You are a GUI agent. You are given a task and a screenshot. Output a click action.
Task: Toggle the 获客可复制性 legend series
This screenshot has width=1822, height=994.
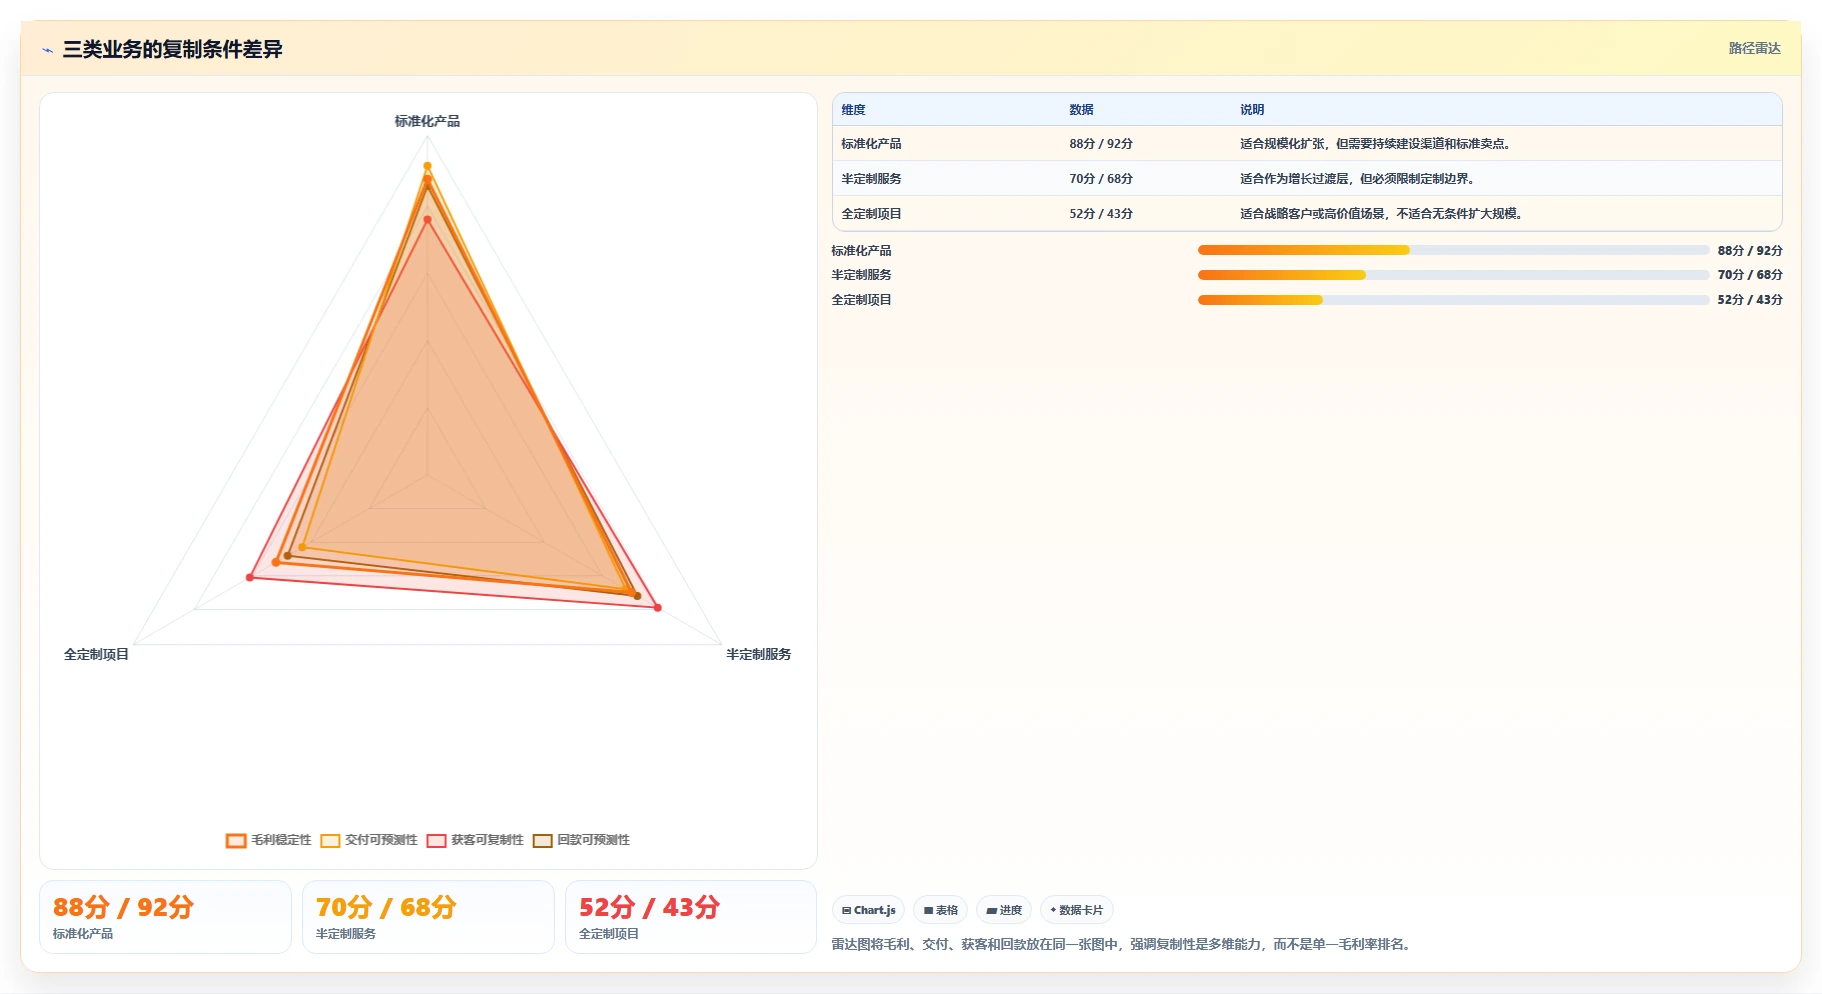pos(475,840)
